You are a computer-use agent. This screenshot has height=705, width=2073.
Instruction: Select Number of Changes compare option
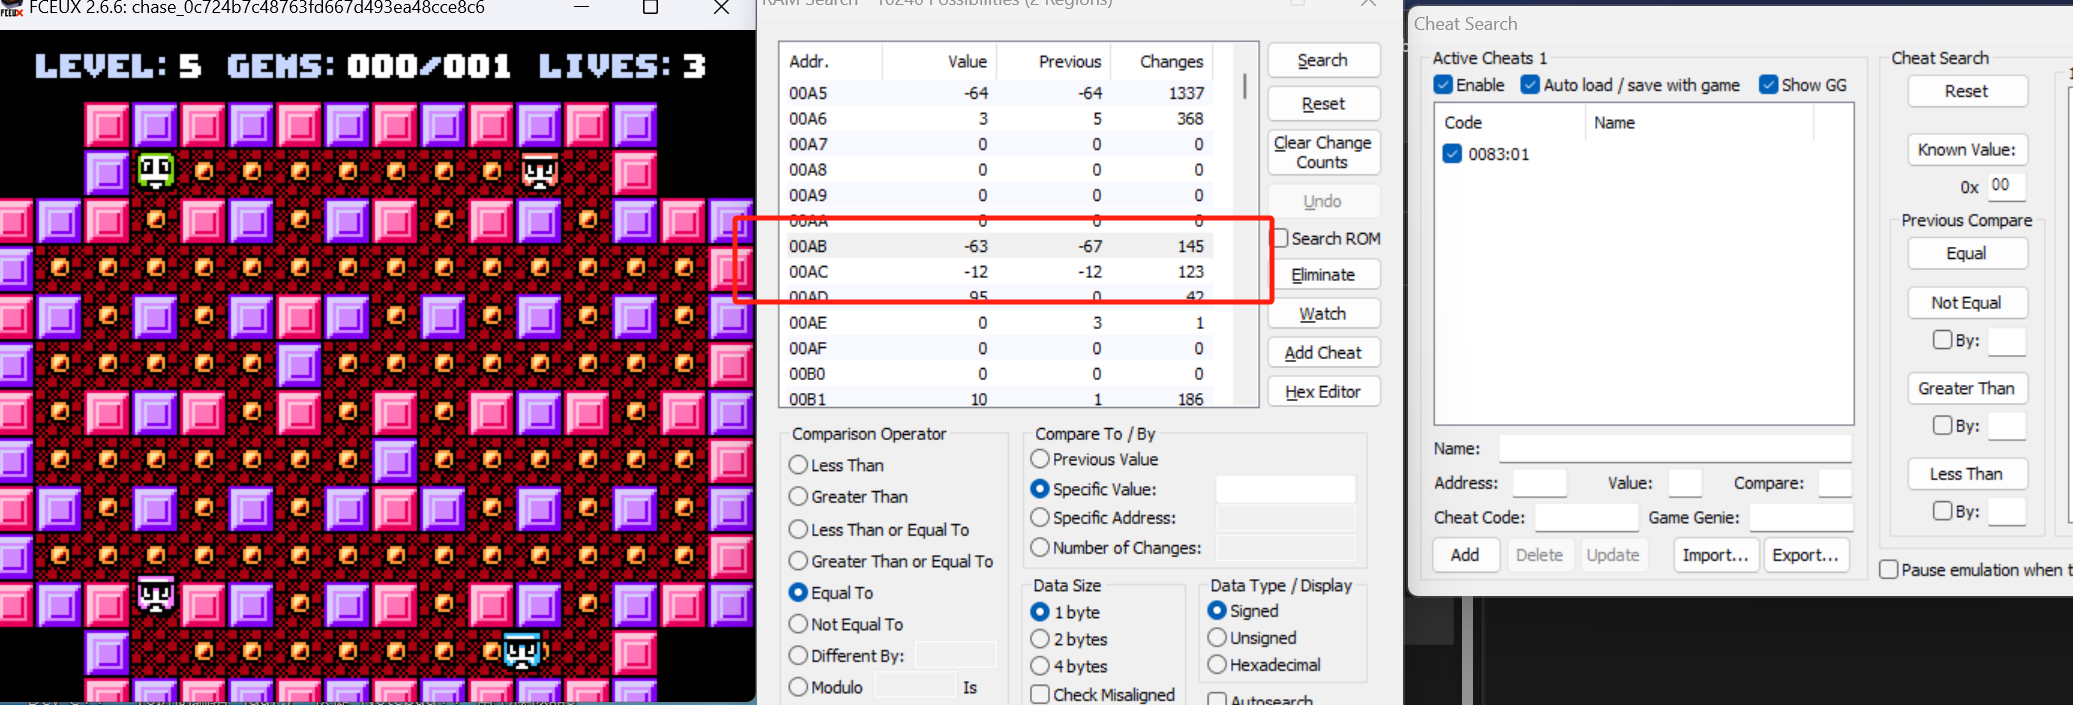tap(1040, 548)
